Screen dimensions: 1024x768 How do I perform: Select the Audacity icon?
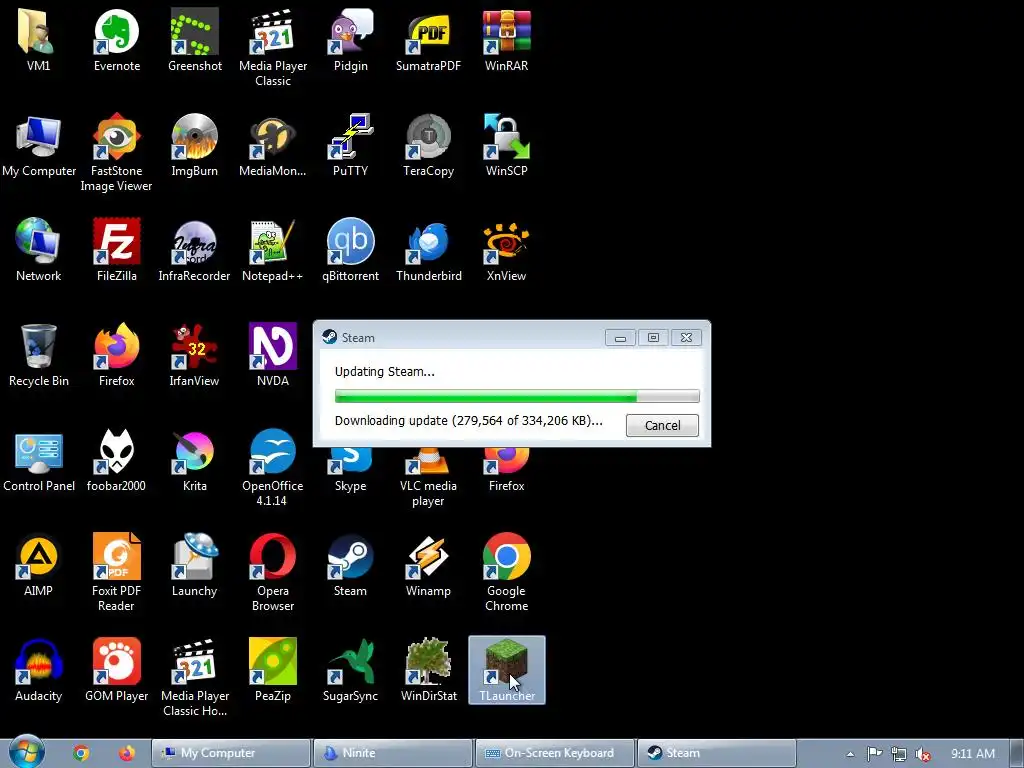point(39,671)
